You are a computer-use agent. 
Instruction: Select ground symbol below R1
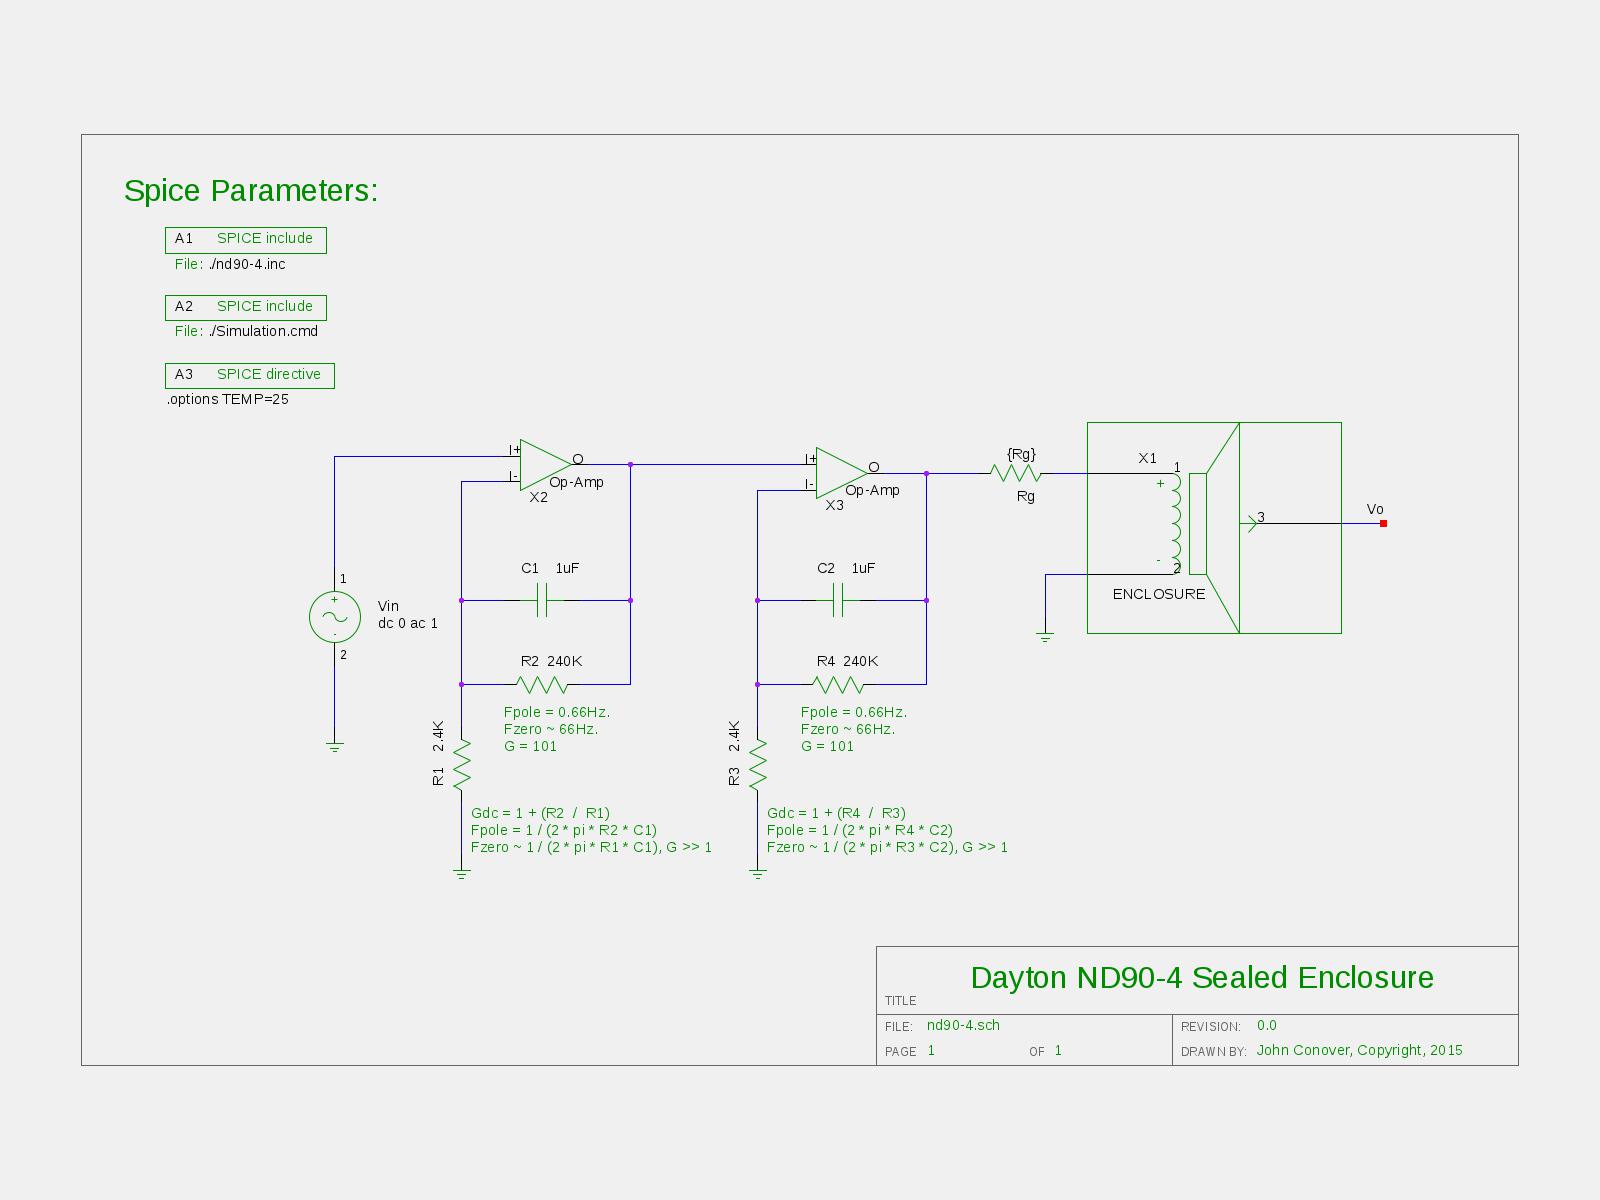[461, 874]
